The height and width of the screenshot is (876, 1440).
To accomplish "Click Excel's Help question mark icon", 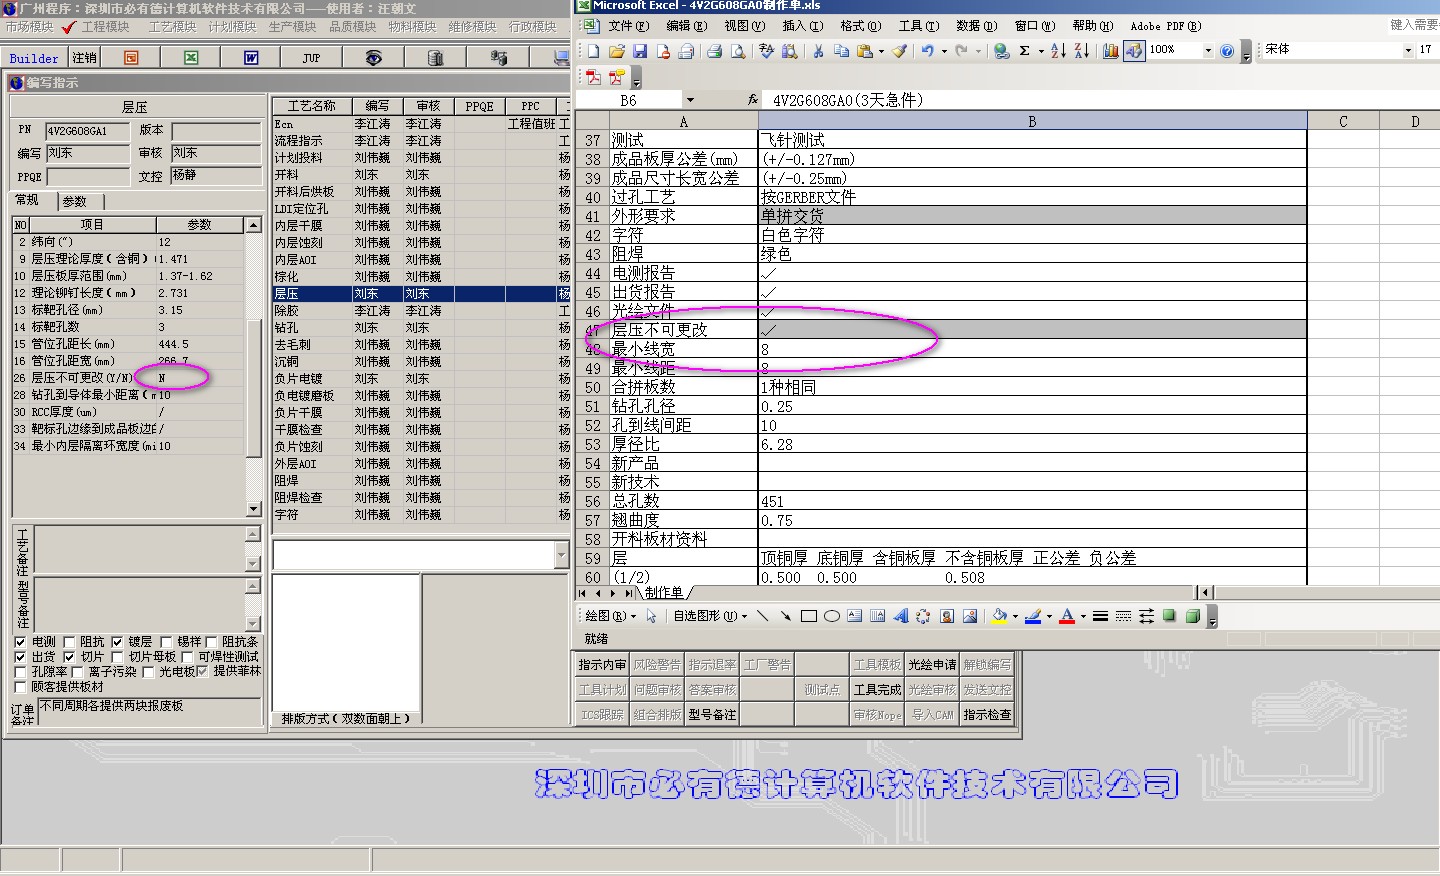I will pyautogui.click(x=1227, y=50).
